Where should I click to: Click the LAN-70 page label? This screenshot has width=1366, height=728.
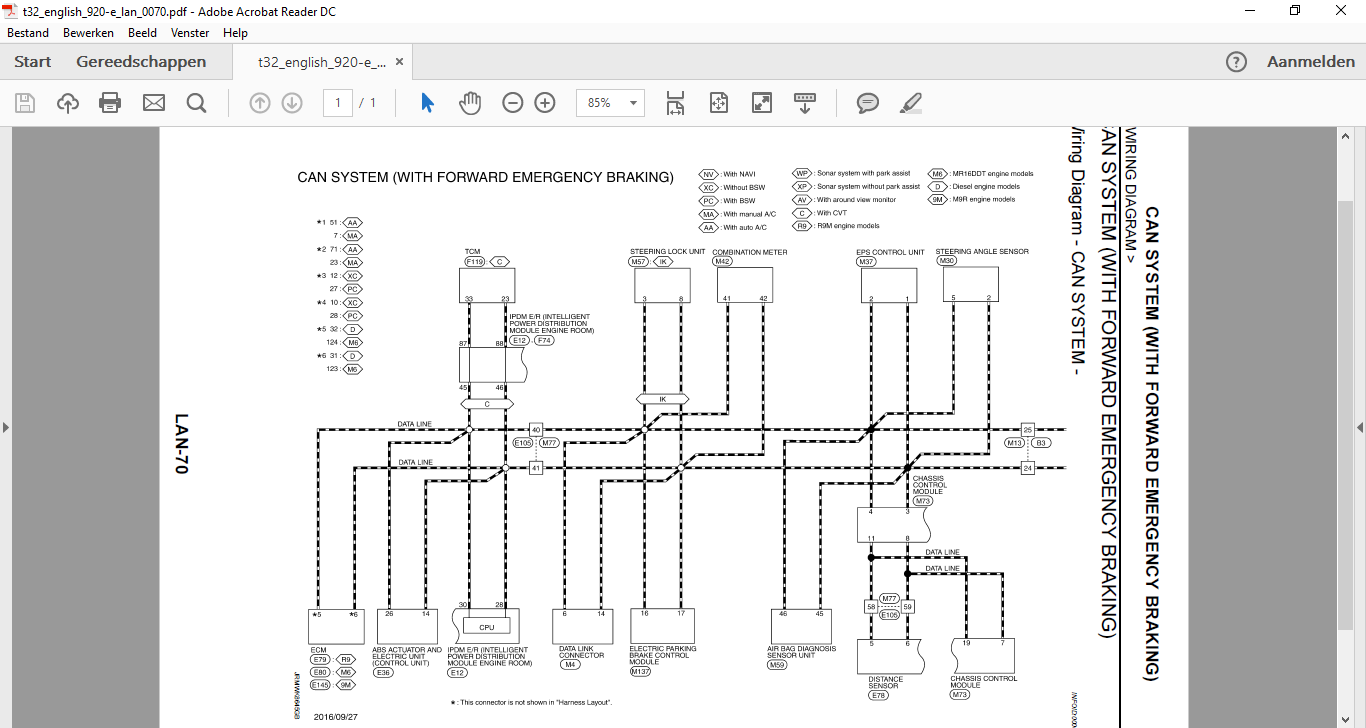pos(181,443)
